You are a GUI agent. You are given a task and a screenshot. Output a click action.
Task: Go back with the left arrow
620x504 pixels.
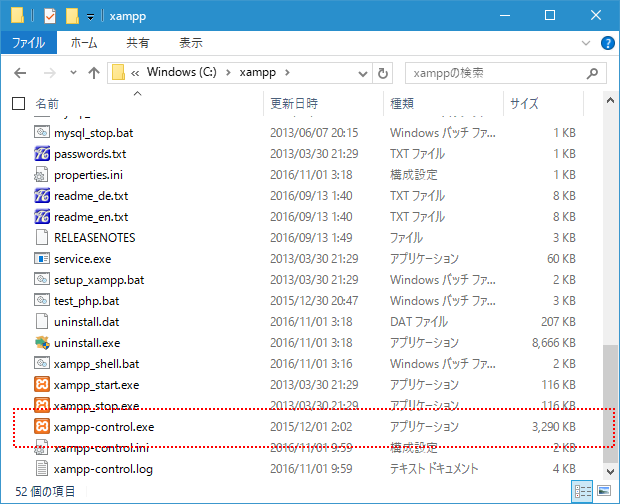click(20, 73)
